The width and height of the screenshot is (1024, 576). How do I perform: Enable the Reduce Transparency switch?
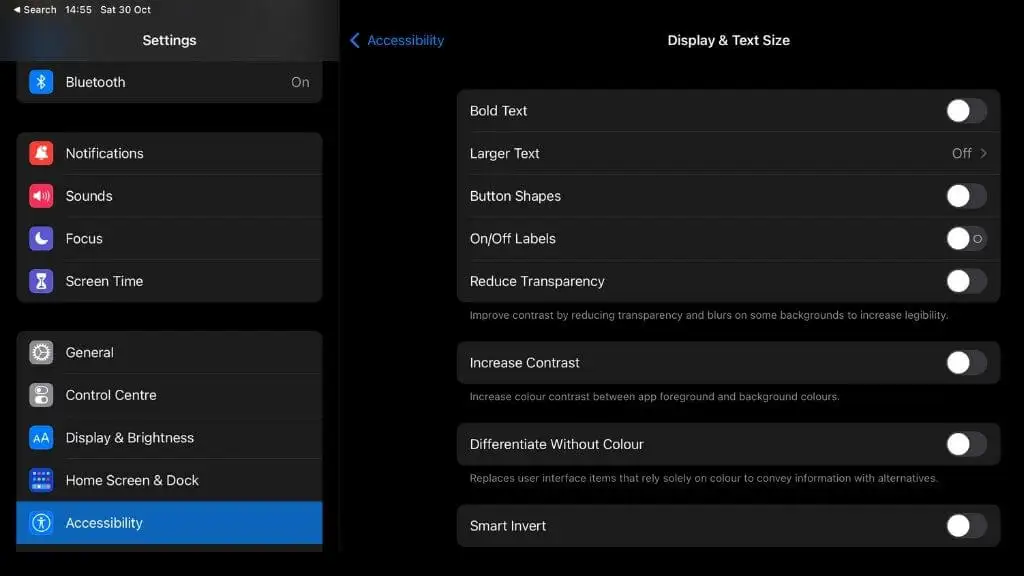[967, 281]
